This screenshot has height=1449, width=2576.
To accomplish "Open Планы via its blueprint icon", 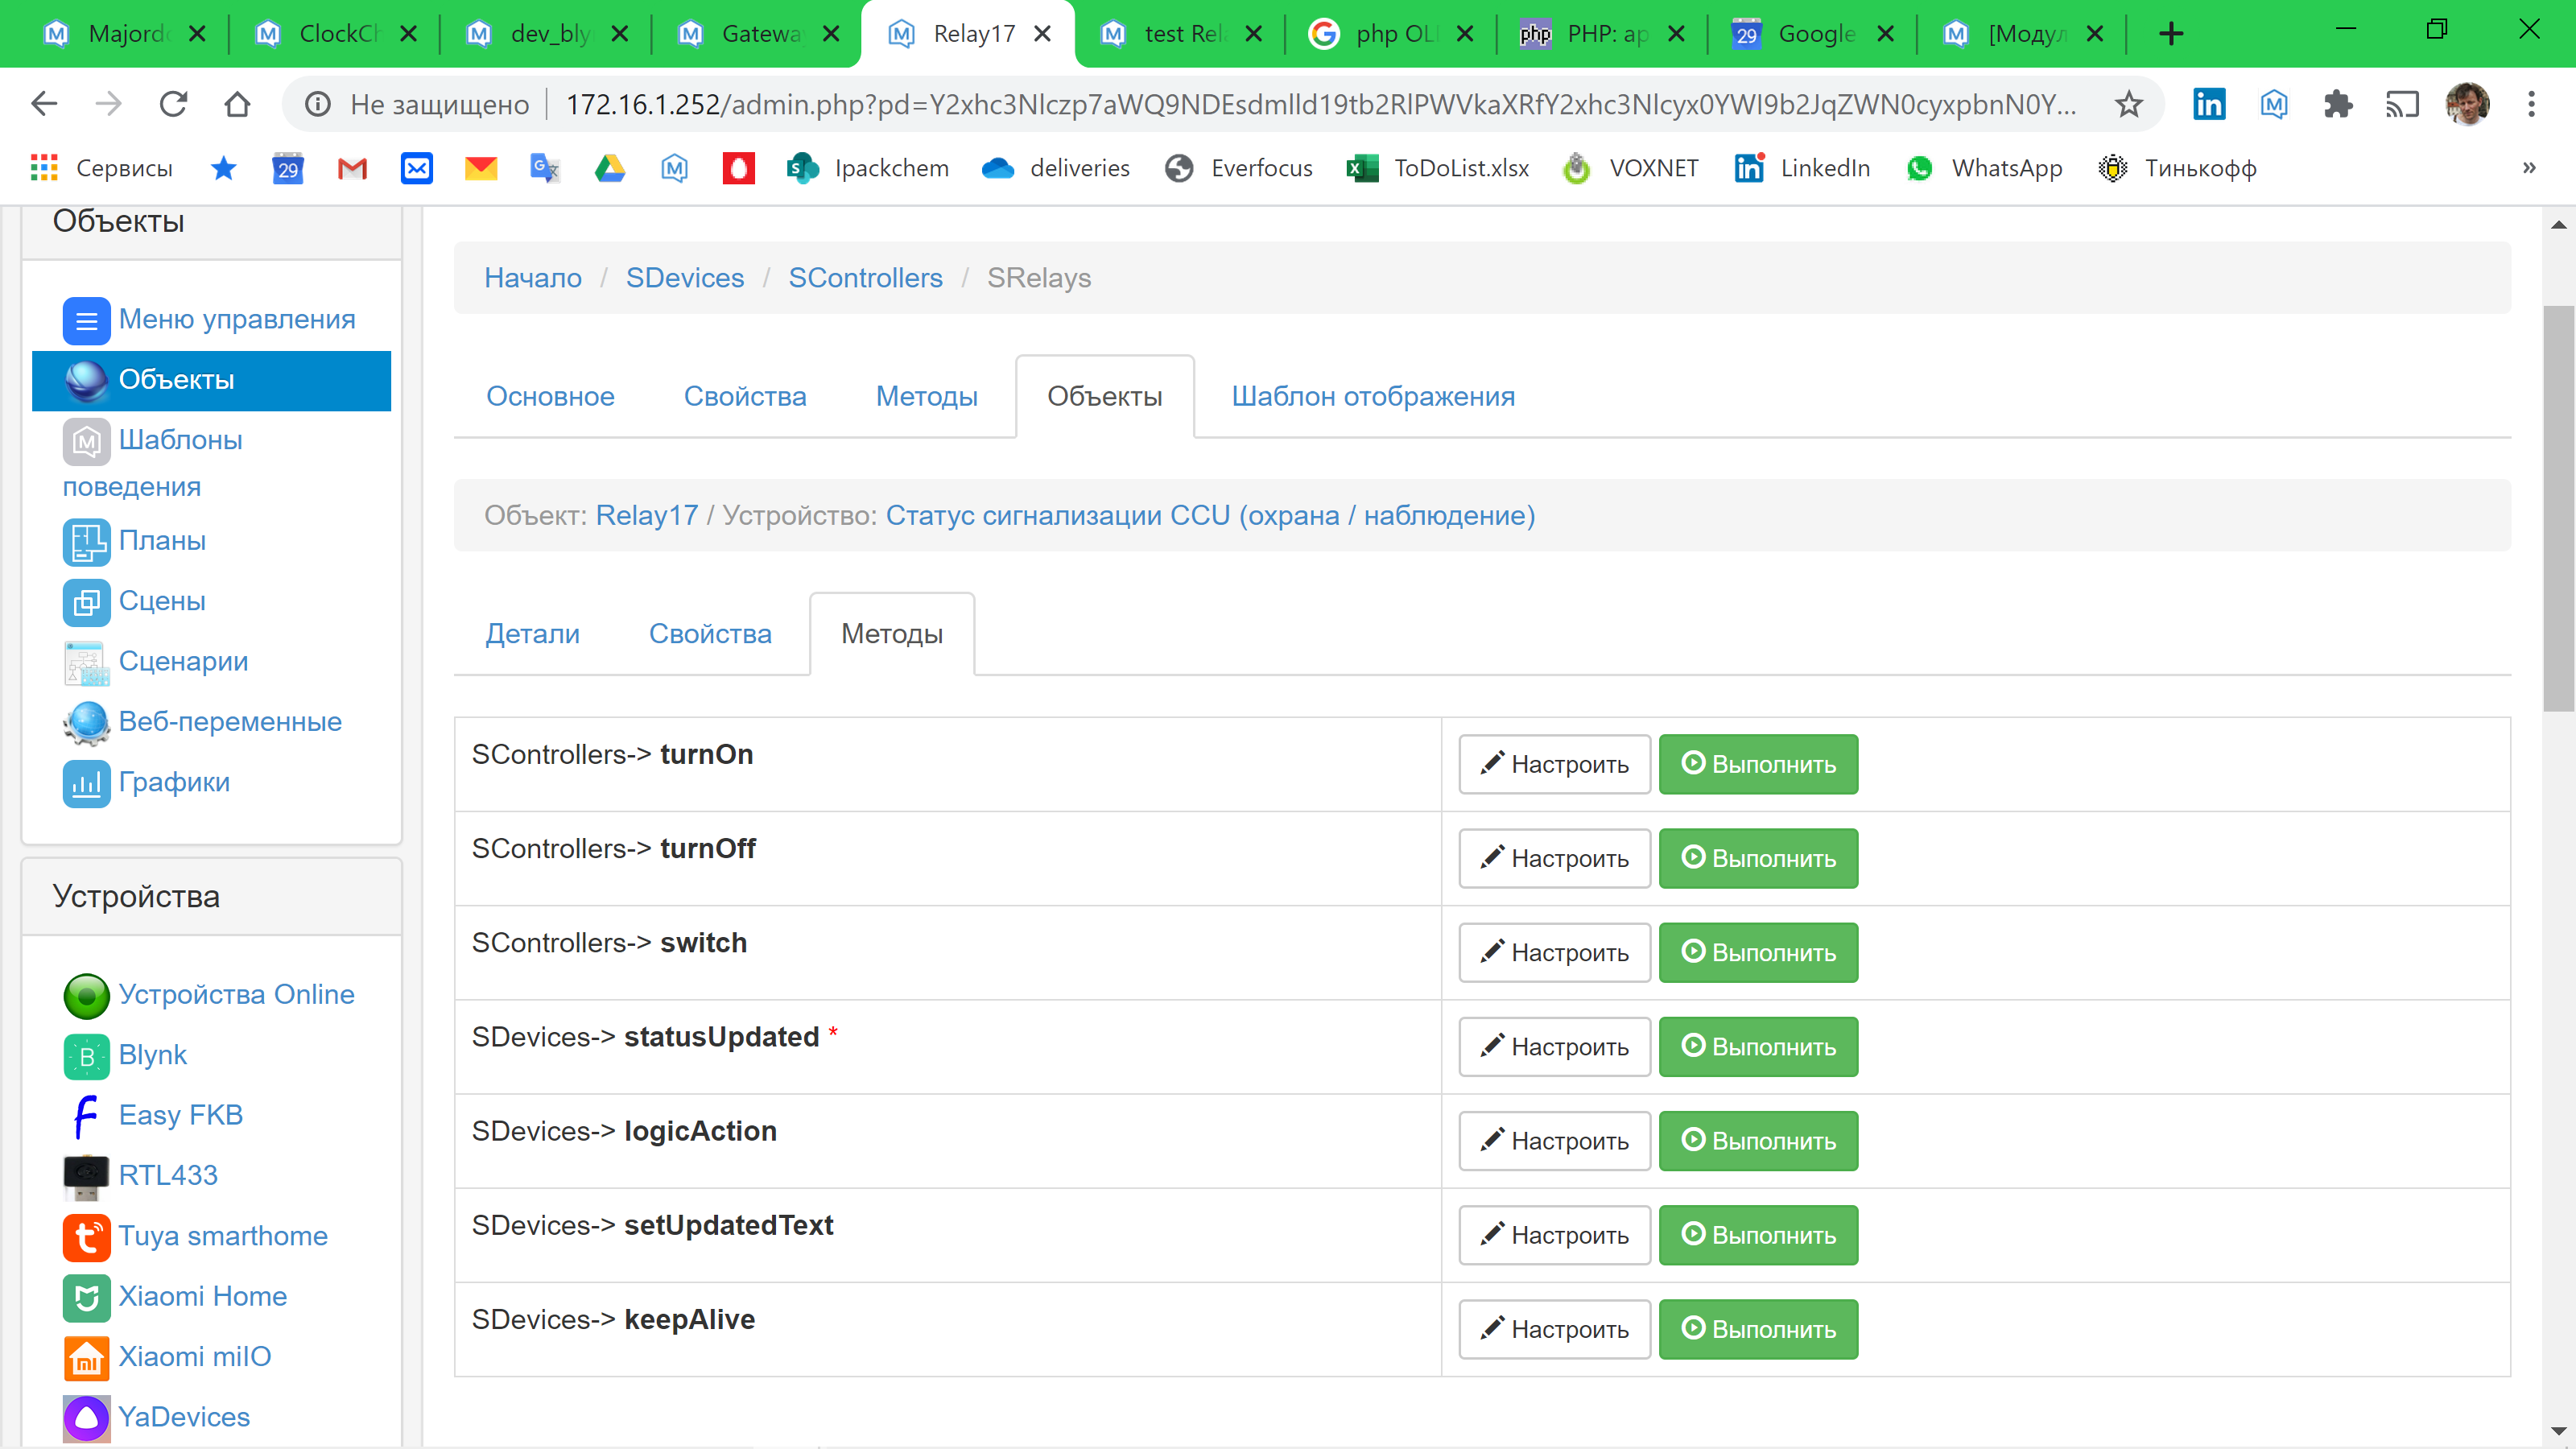I will click(86, 541).
